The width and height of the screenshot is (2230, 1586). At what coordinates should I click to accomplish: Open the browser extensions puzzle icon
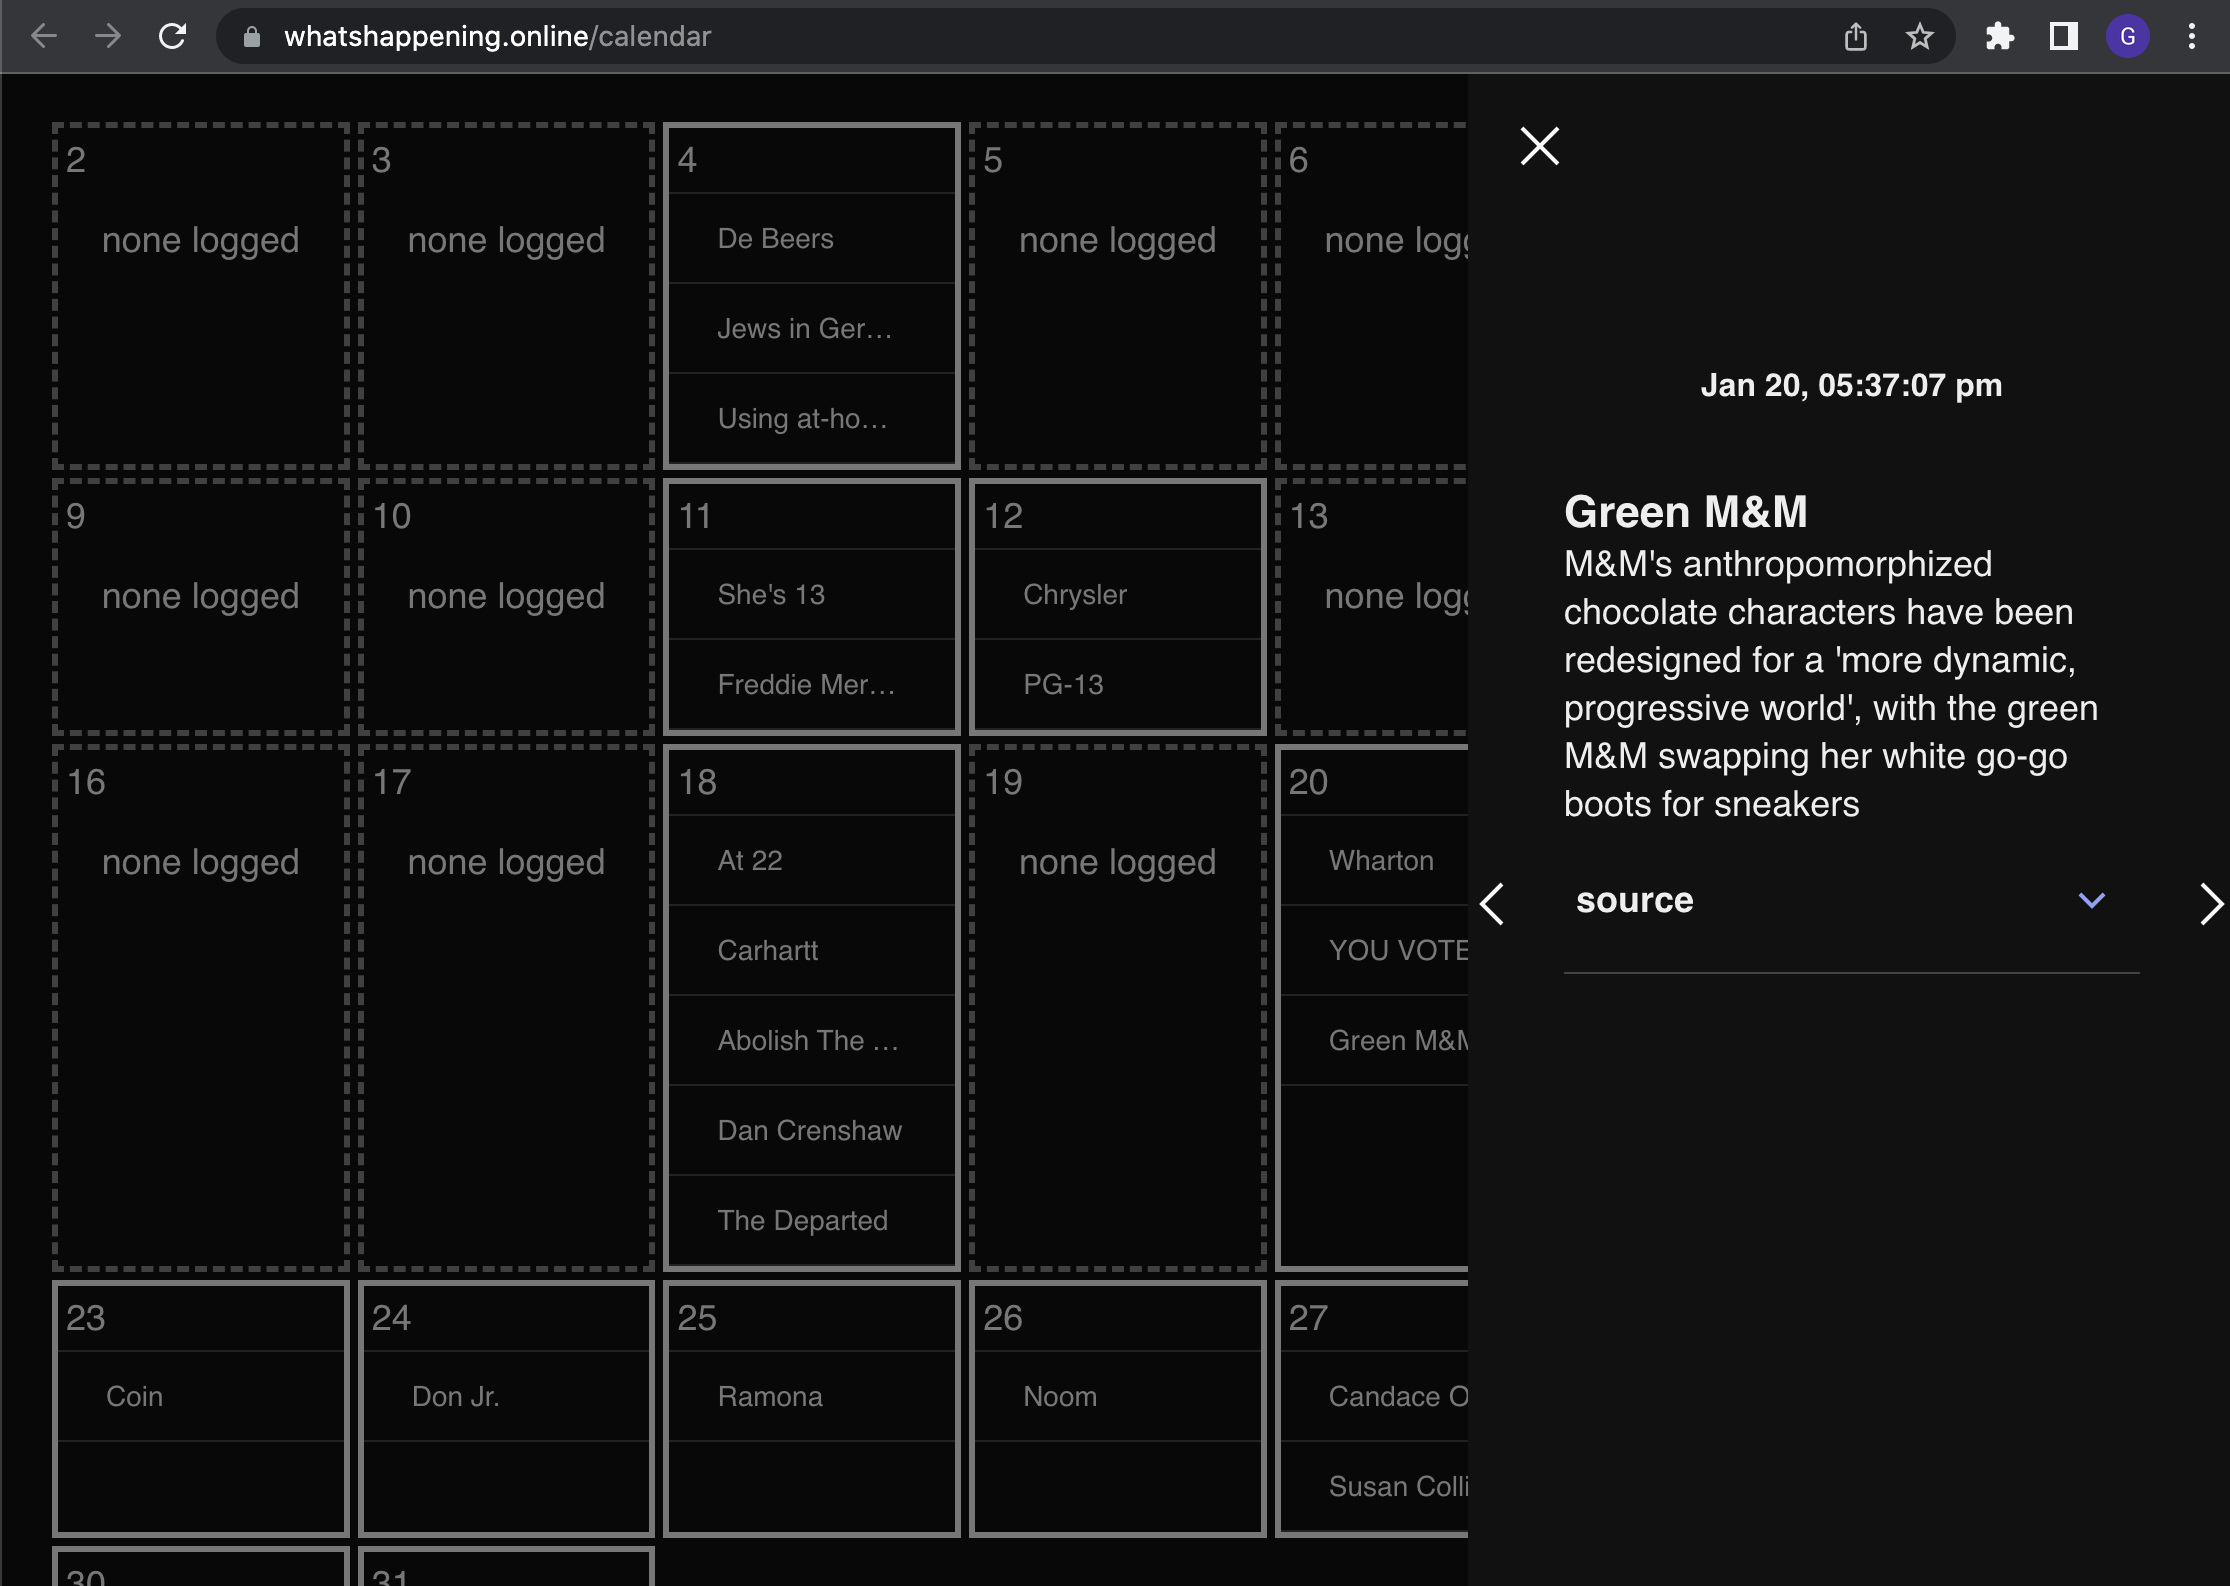1999,37
